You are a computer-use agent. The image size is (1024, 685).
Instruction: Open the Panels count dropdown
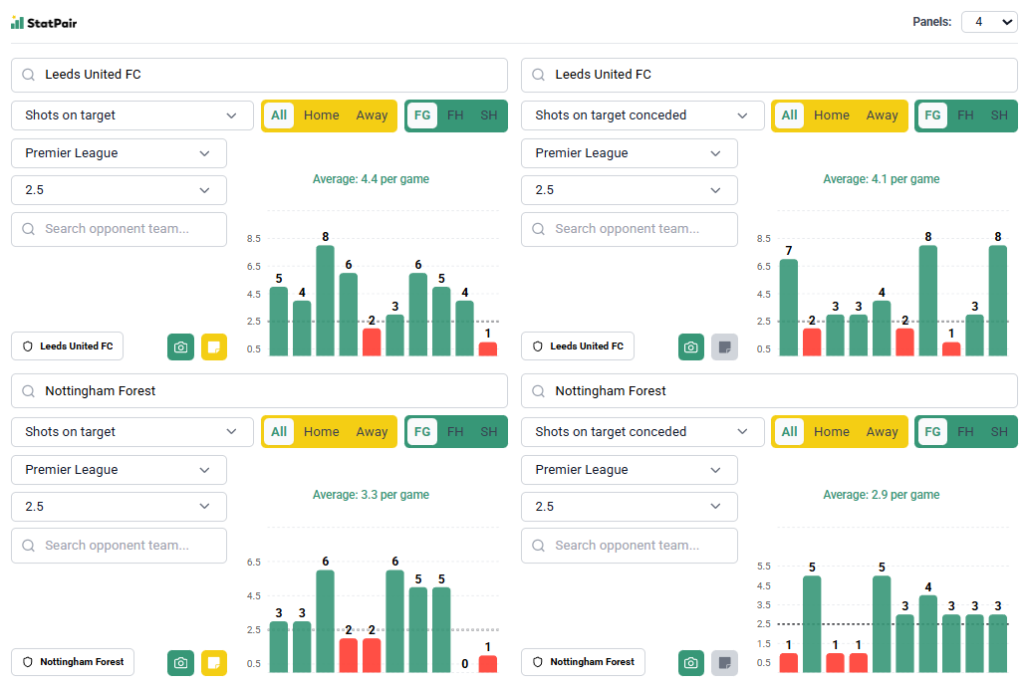[x=988, y=22]
